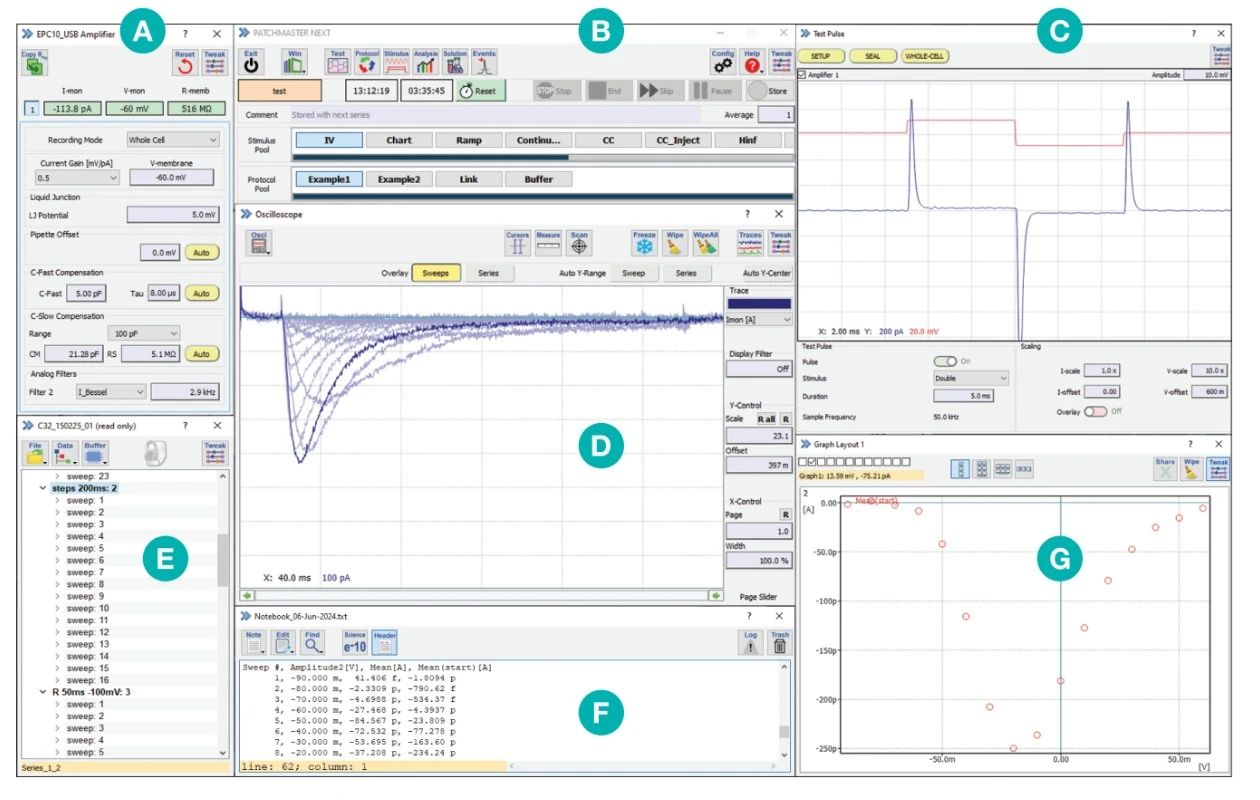Open the Recording Mode Whole Cell dropdown
1260x800 pixels.
tap(173, 140)
